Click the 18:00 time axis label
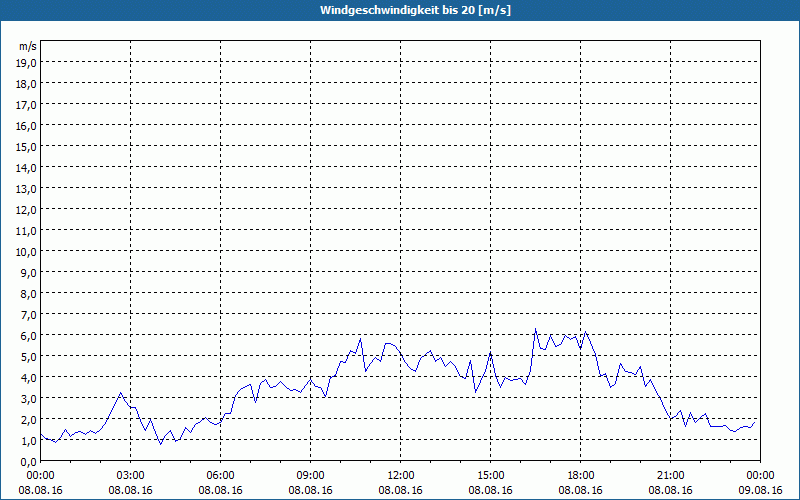This screenshot has height=500, width=800. tap(581, 476)
